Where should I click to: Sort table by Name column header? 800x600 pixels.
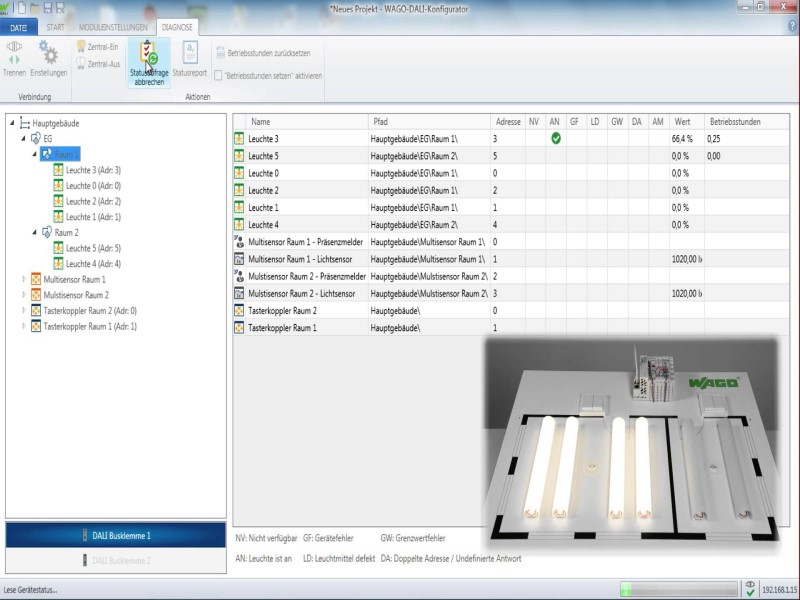coord(307,121)
